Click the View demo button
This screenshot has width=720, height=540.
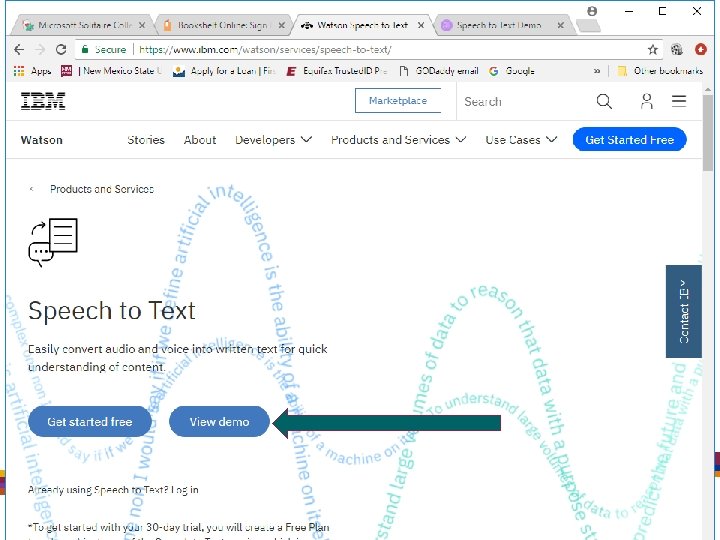click(x=219, y=422)
